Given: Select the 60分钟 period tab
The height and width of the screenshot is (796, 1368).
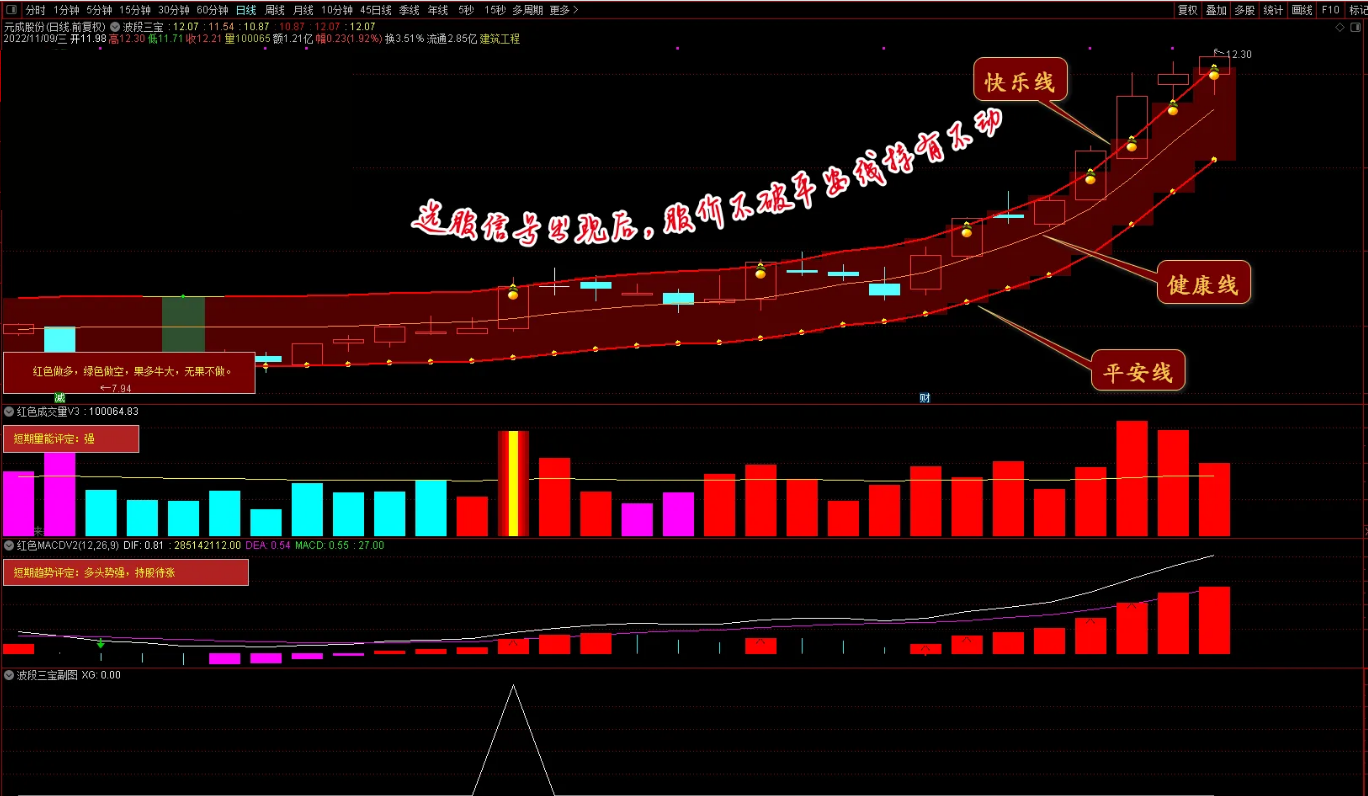Looking at the screenshot, I should point(213,10).
